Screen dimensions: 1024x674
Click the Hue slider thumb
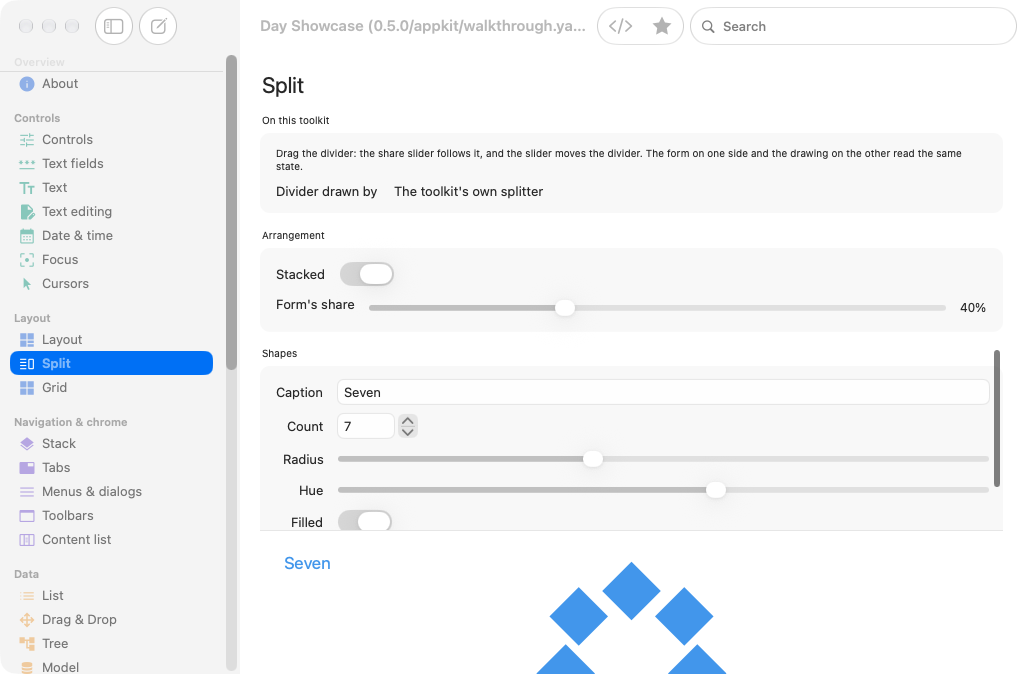(716, 490)
